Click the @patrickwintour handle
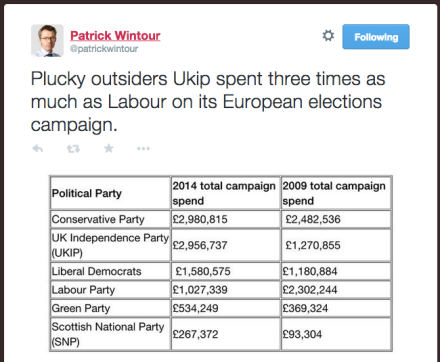Image resolution: width=440 pixels, height=362 pixels. click(x=104, y=49)
